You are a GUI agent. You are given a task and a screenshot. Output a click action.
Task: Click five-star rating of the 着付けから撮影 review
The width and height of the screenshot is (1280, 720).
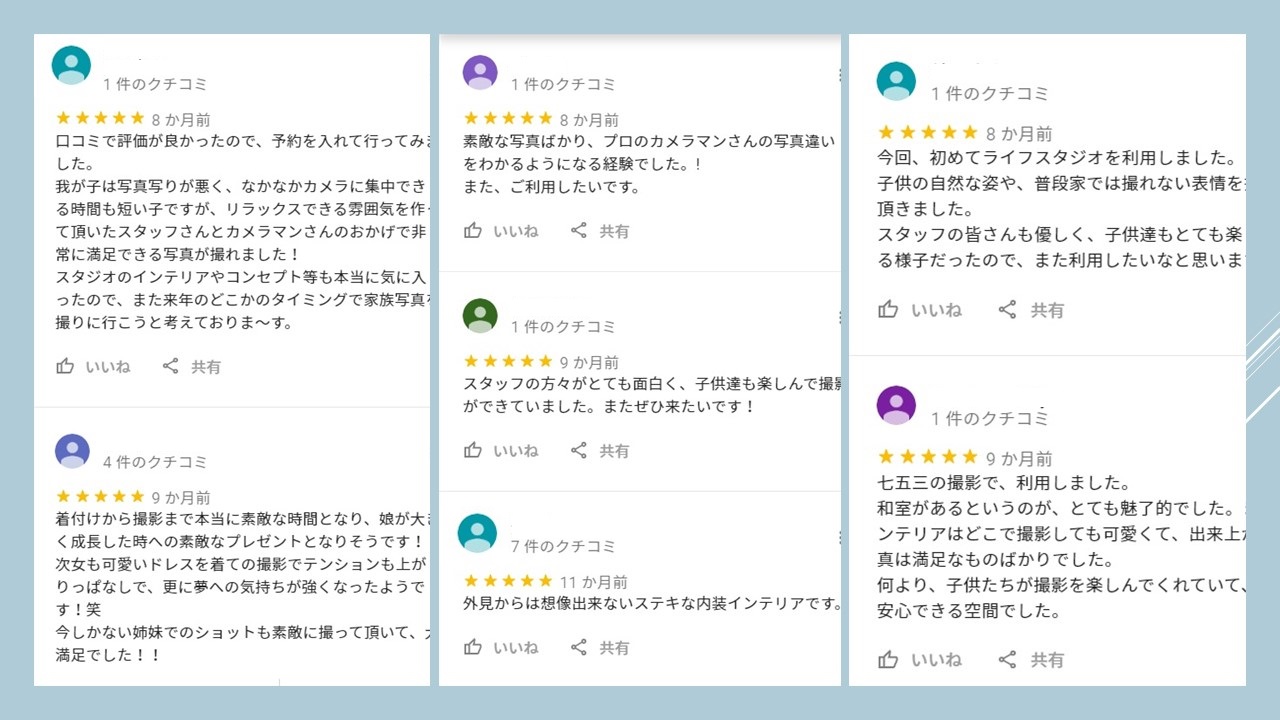coord(100,496)
